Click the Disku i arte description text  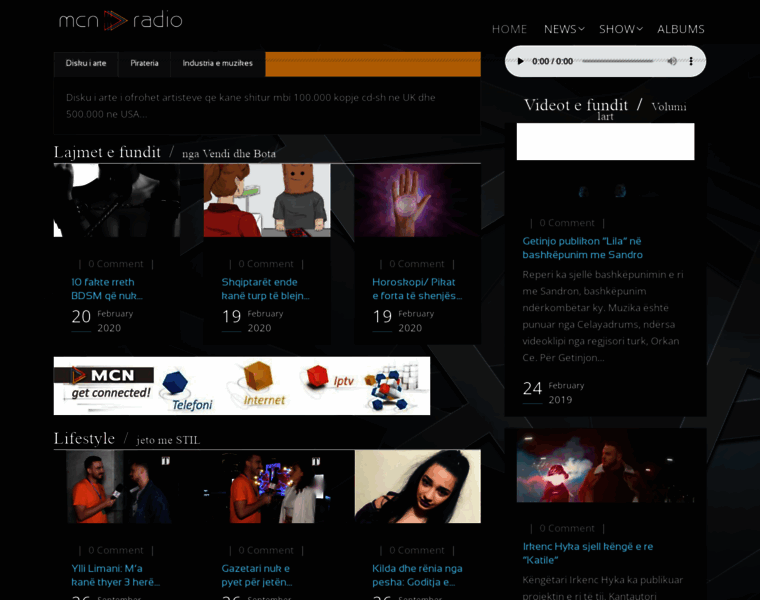(x=251, y=106)
